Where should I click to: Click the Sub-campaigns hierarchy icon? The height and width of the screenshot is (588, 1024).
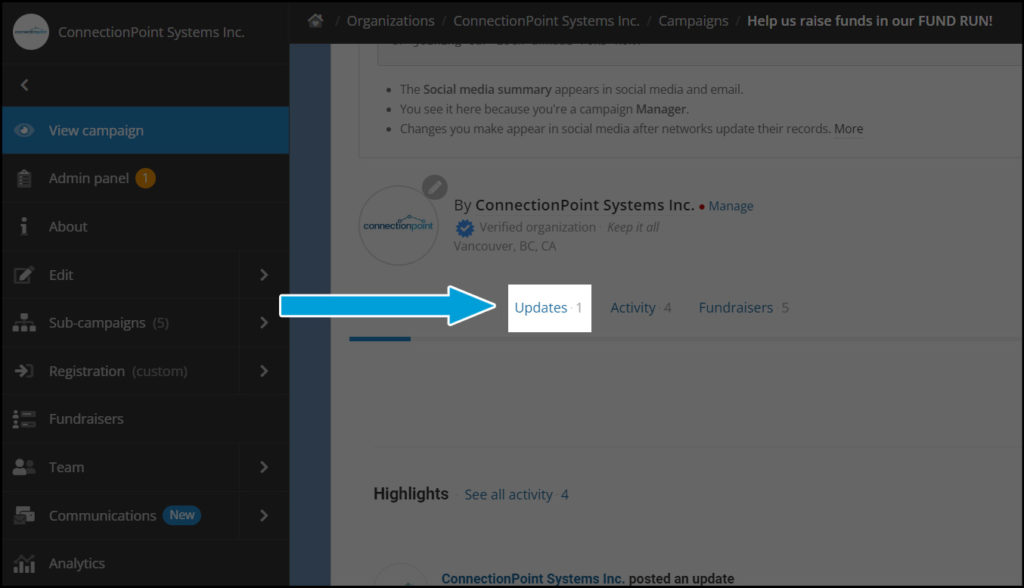[x=24, y=323]
